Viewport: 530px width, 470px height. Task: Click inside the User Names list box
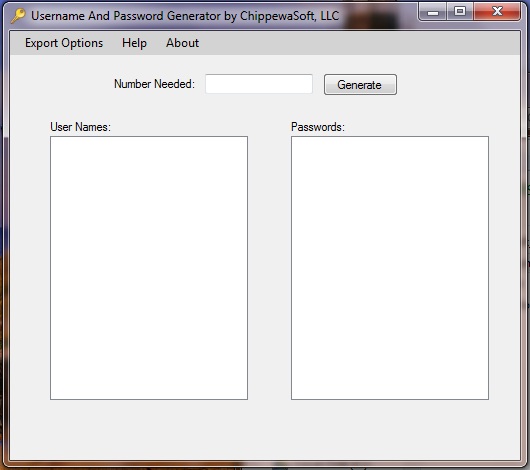[x=149, y=268]
